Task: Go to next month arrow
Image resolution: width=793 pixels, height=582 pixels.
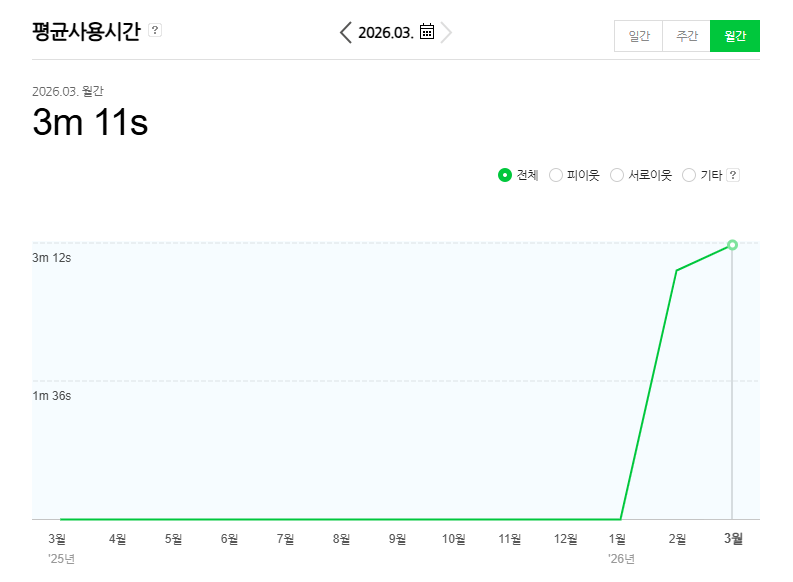Action: point(446,32)
